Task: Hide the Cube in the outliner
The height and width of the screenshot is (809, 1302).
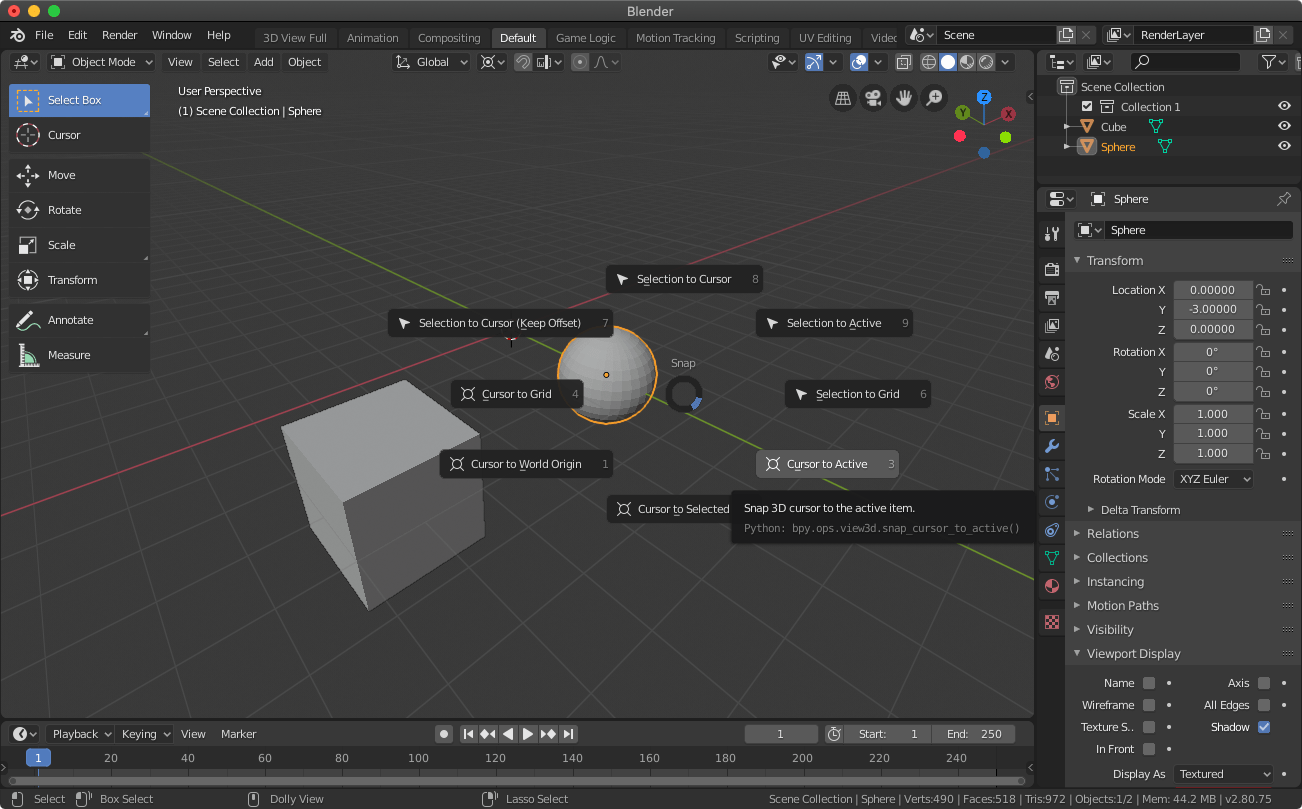Action: 1284,127
